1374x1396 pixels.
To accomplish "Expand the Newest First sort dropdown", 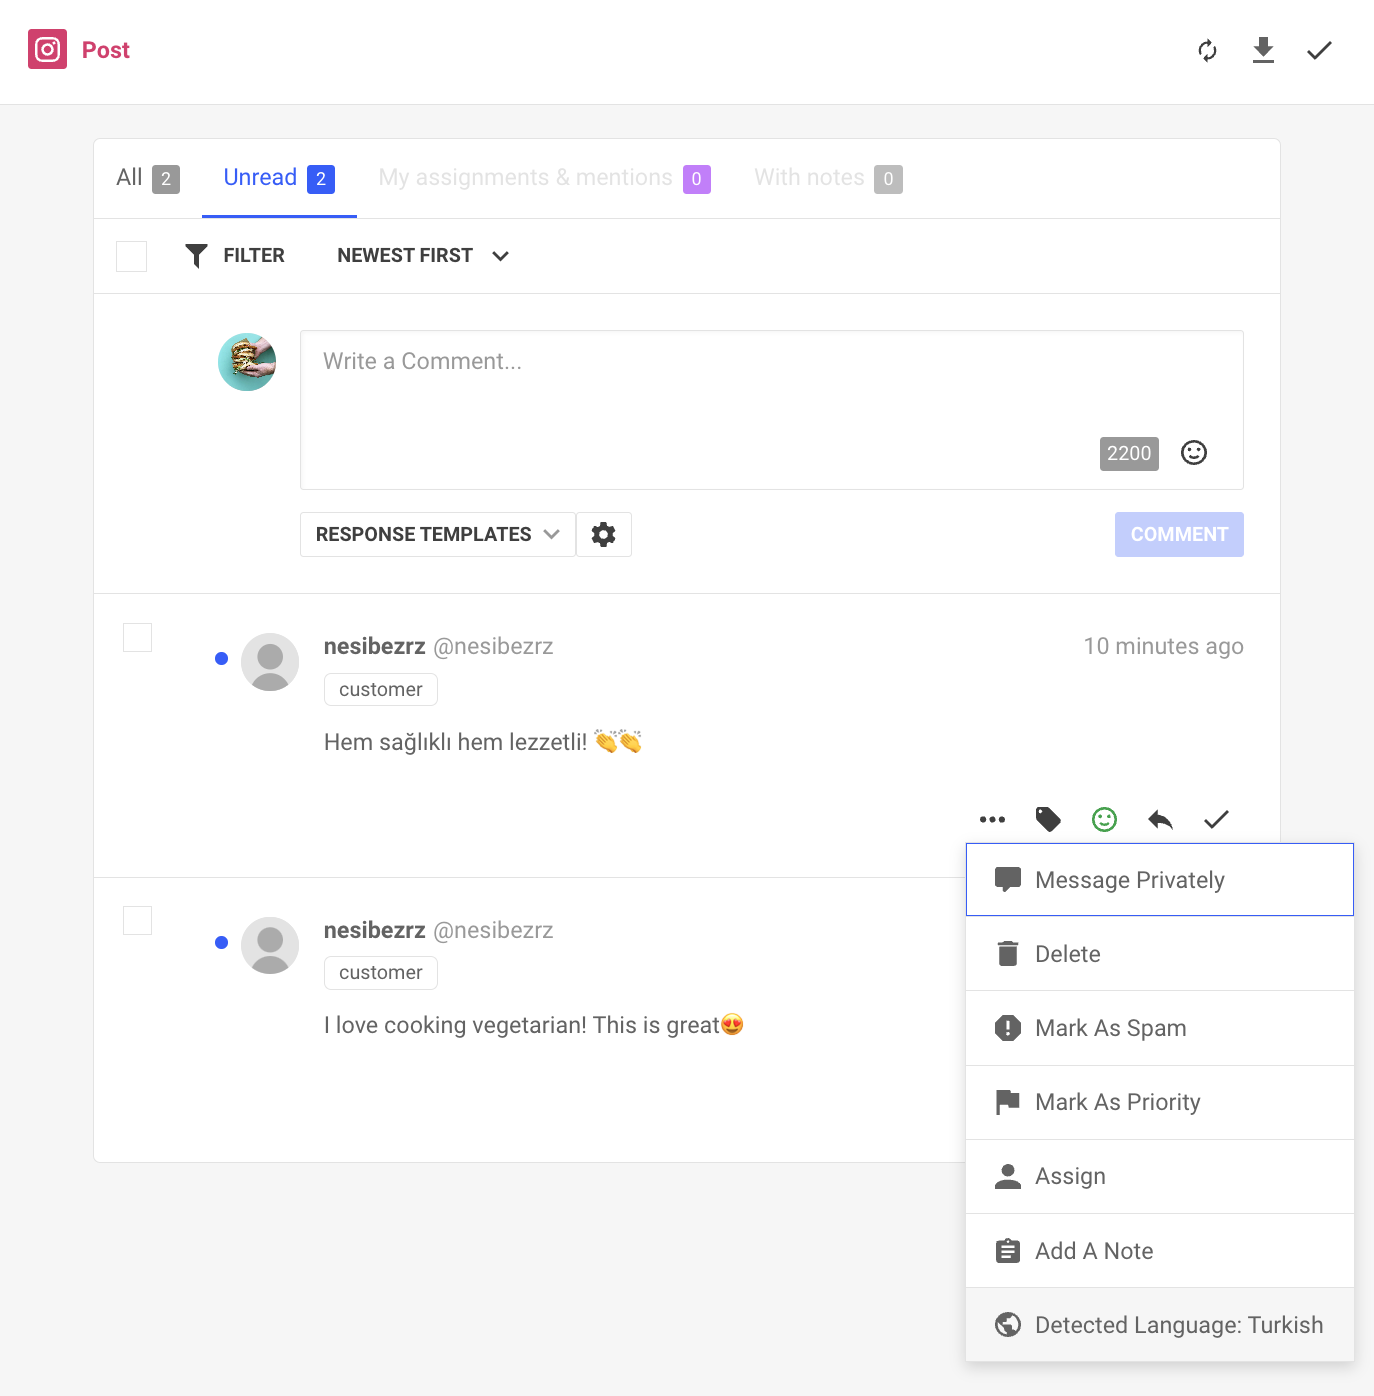I will (423, 256).
